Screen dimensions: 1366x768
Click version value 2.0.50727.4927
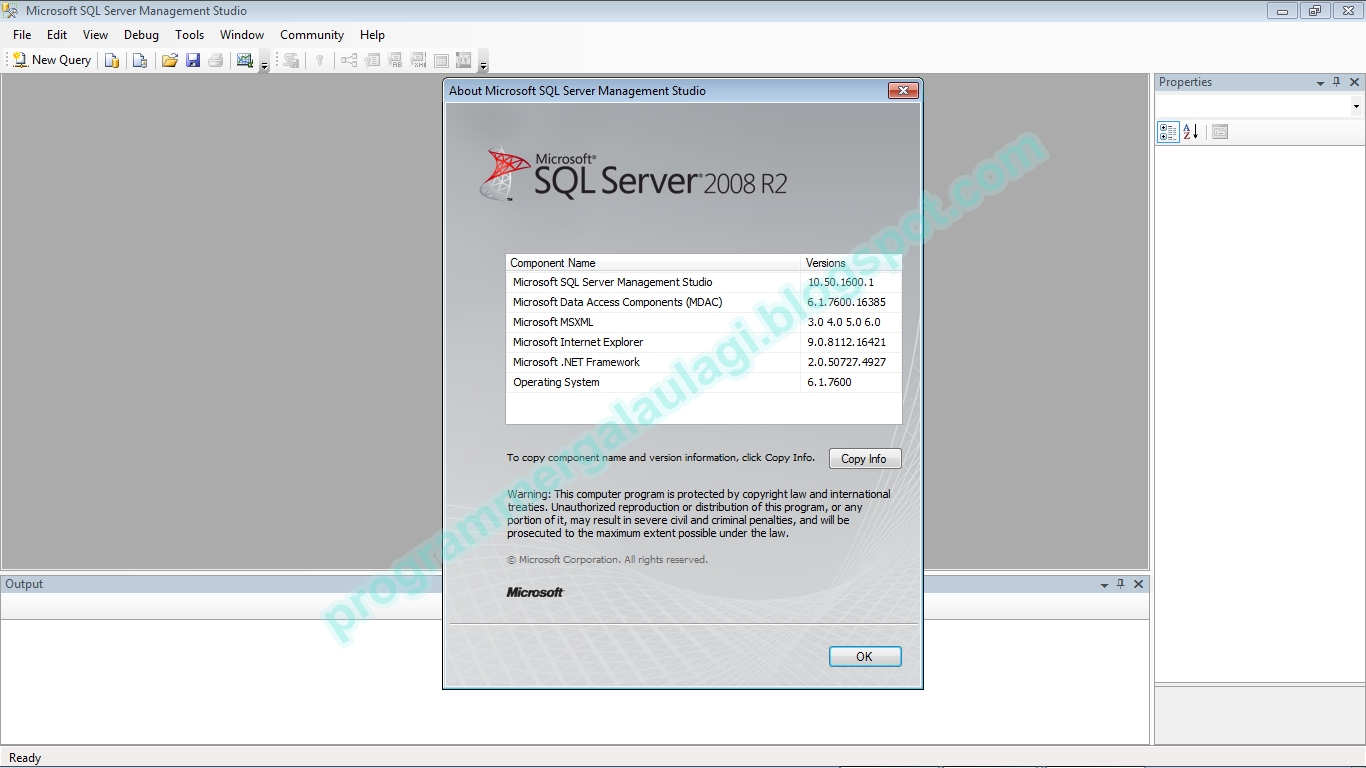coord(847,362)
